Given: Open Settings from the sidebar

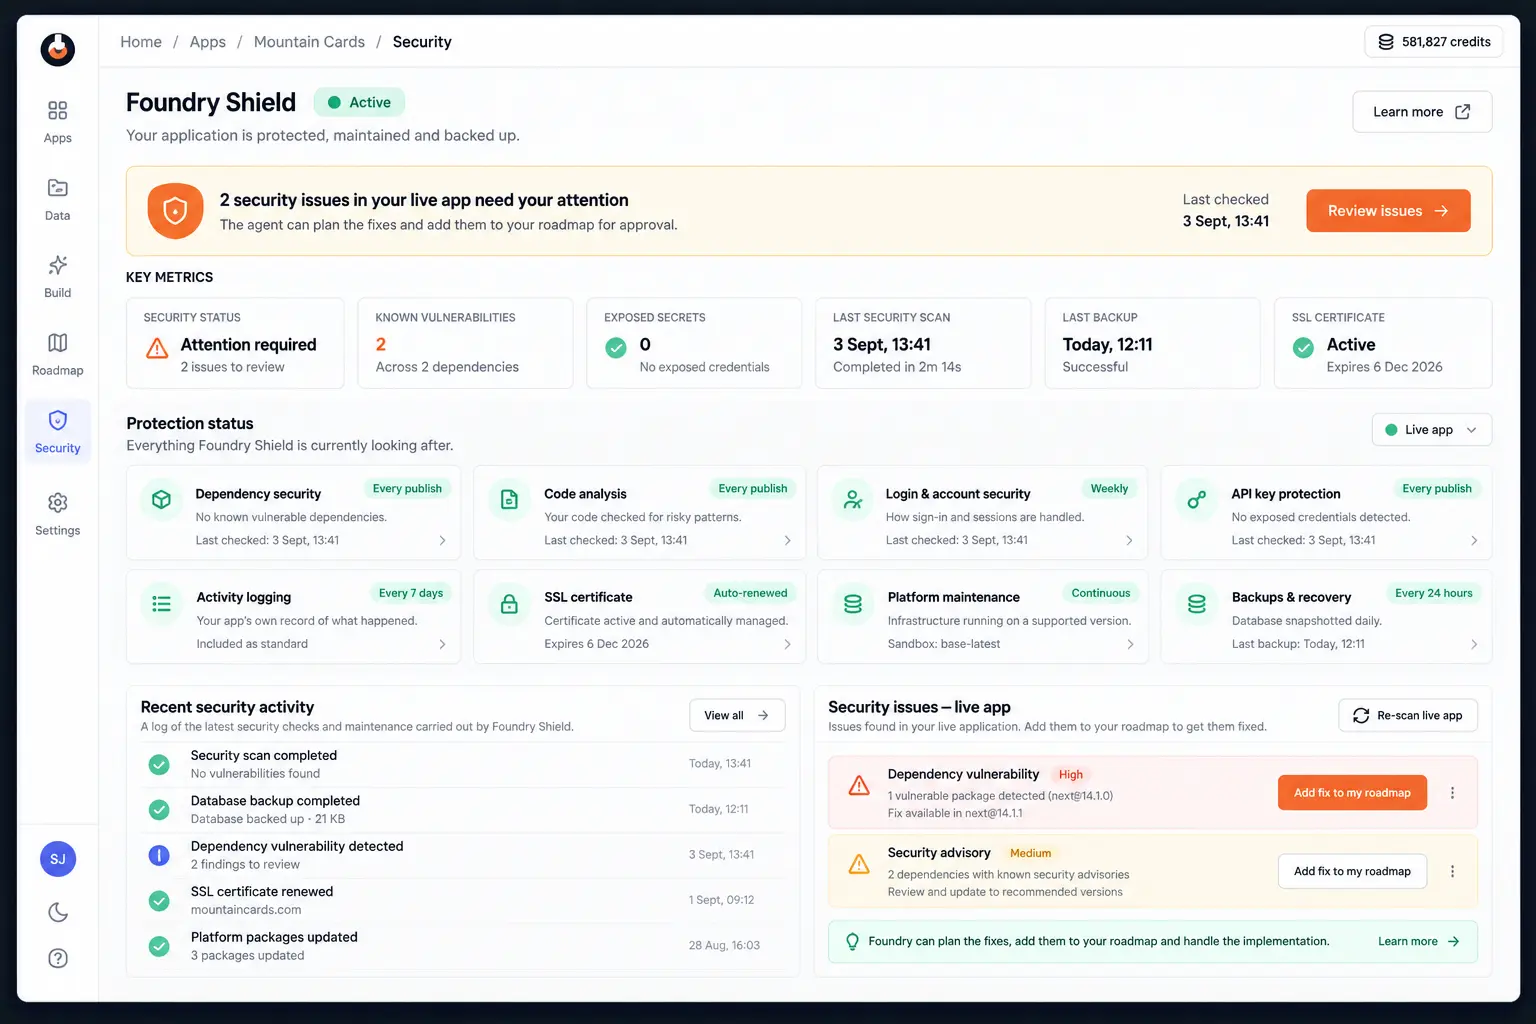Looking at the screenshot, I should [x=58, y=514].
